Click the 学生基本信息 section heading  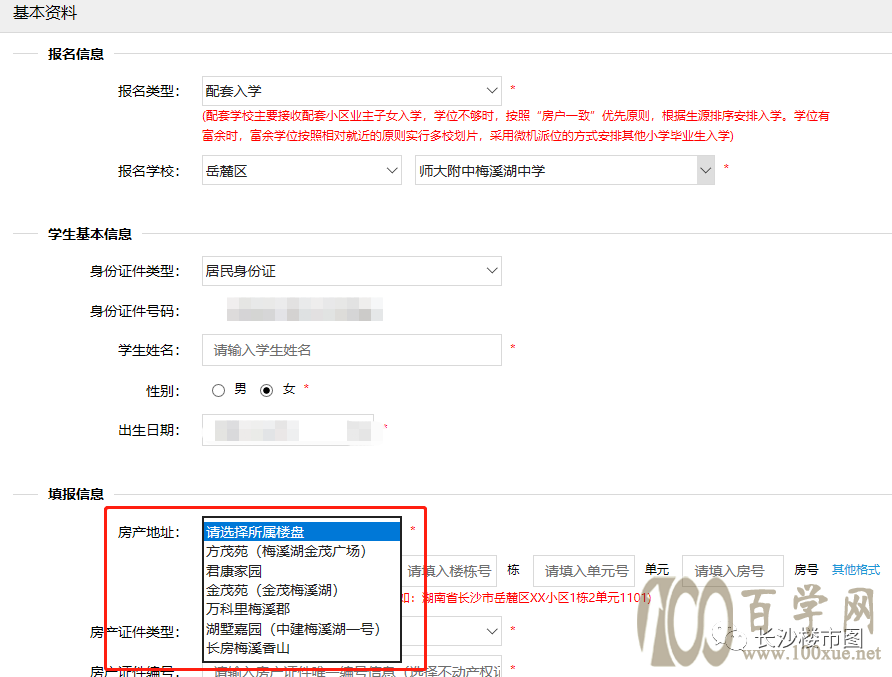pyautogui.click(x=90, y=234)
